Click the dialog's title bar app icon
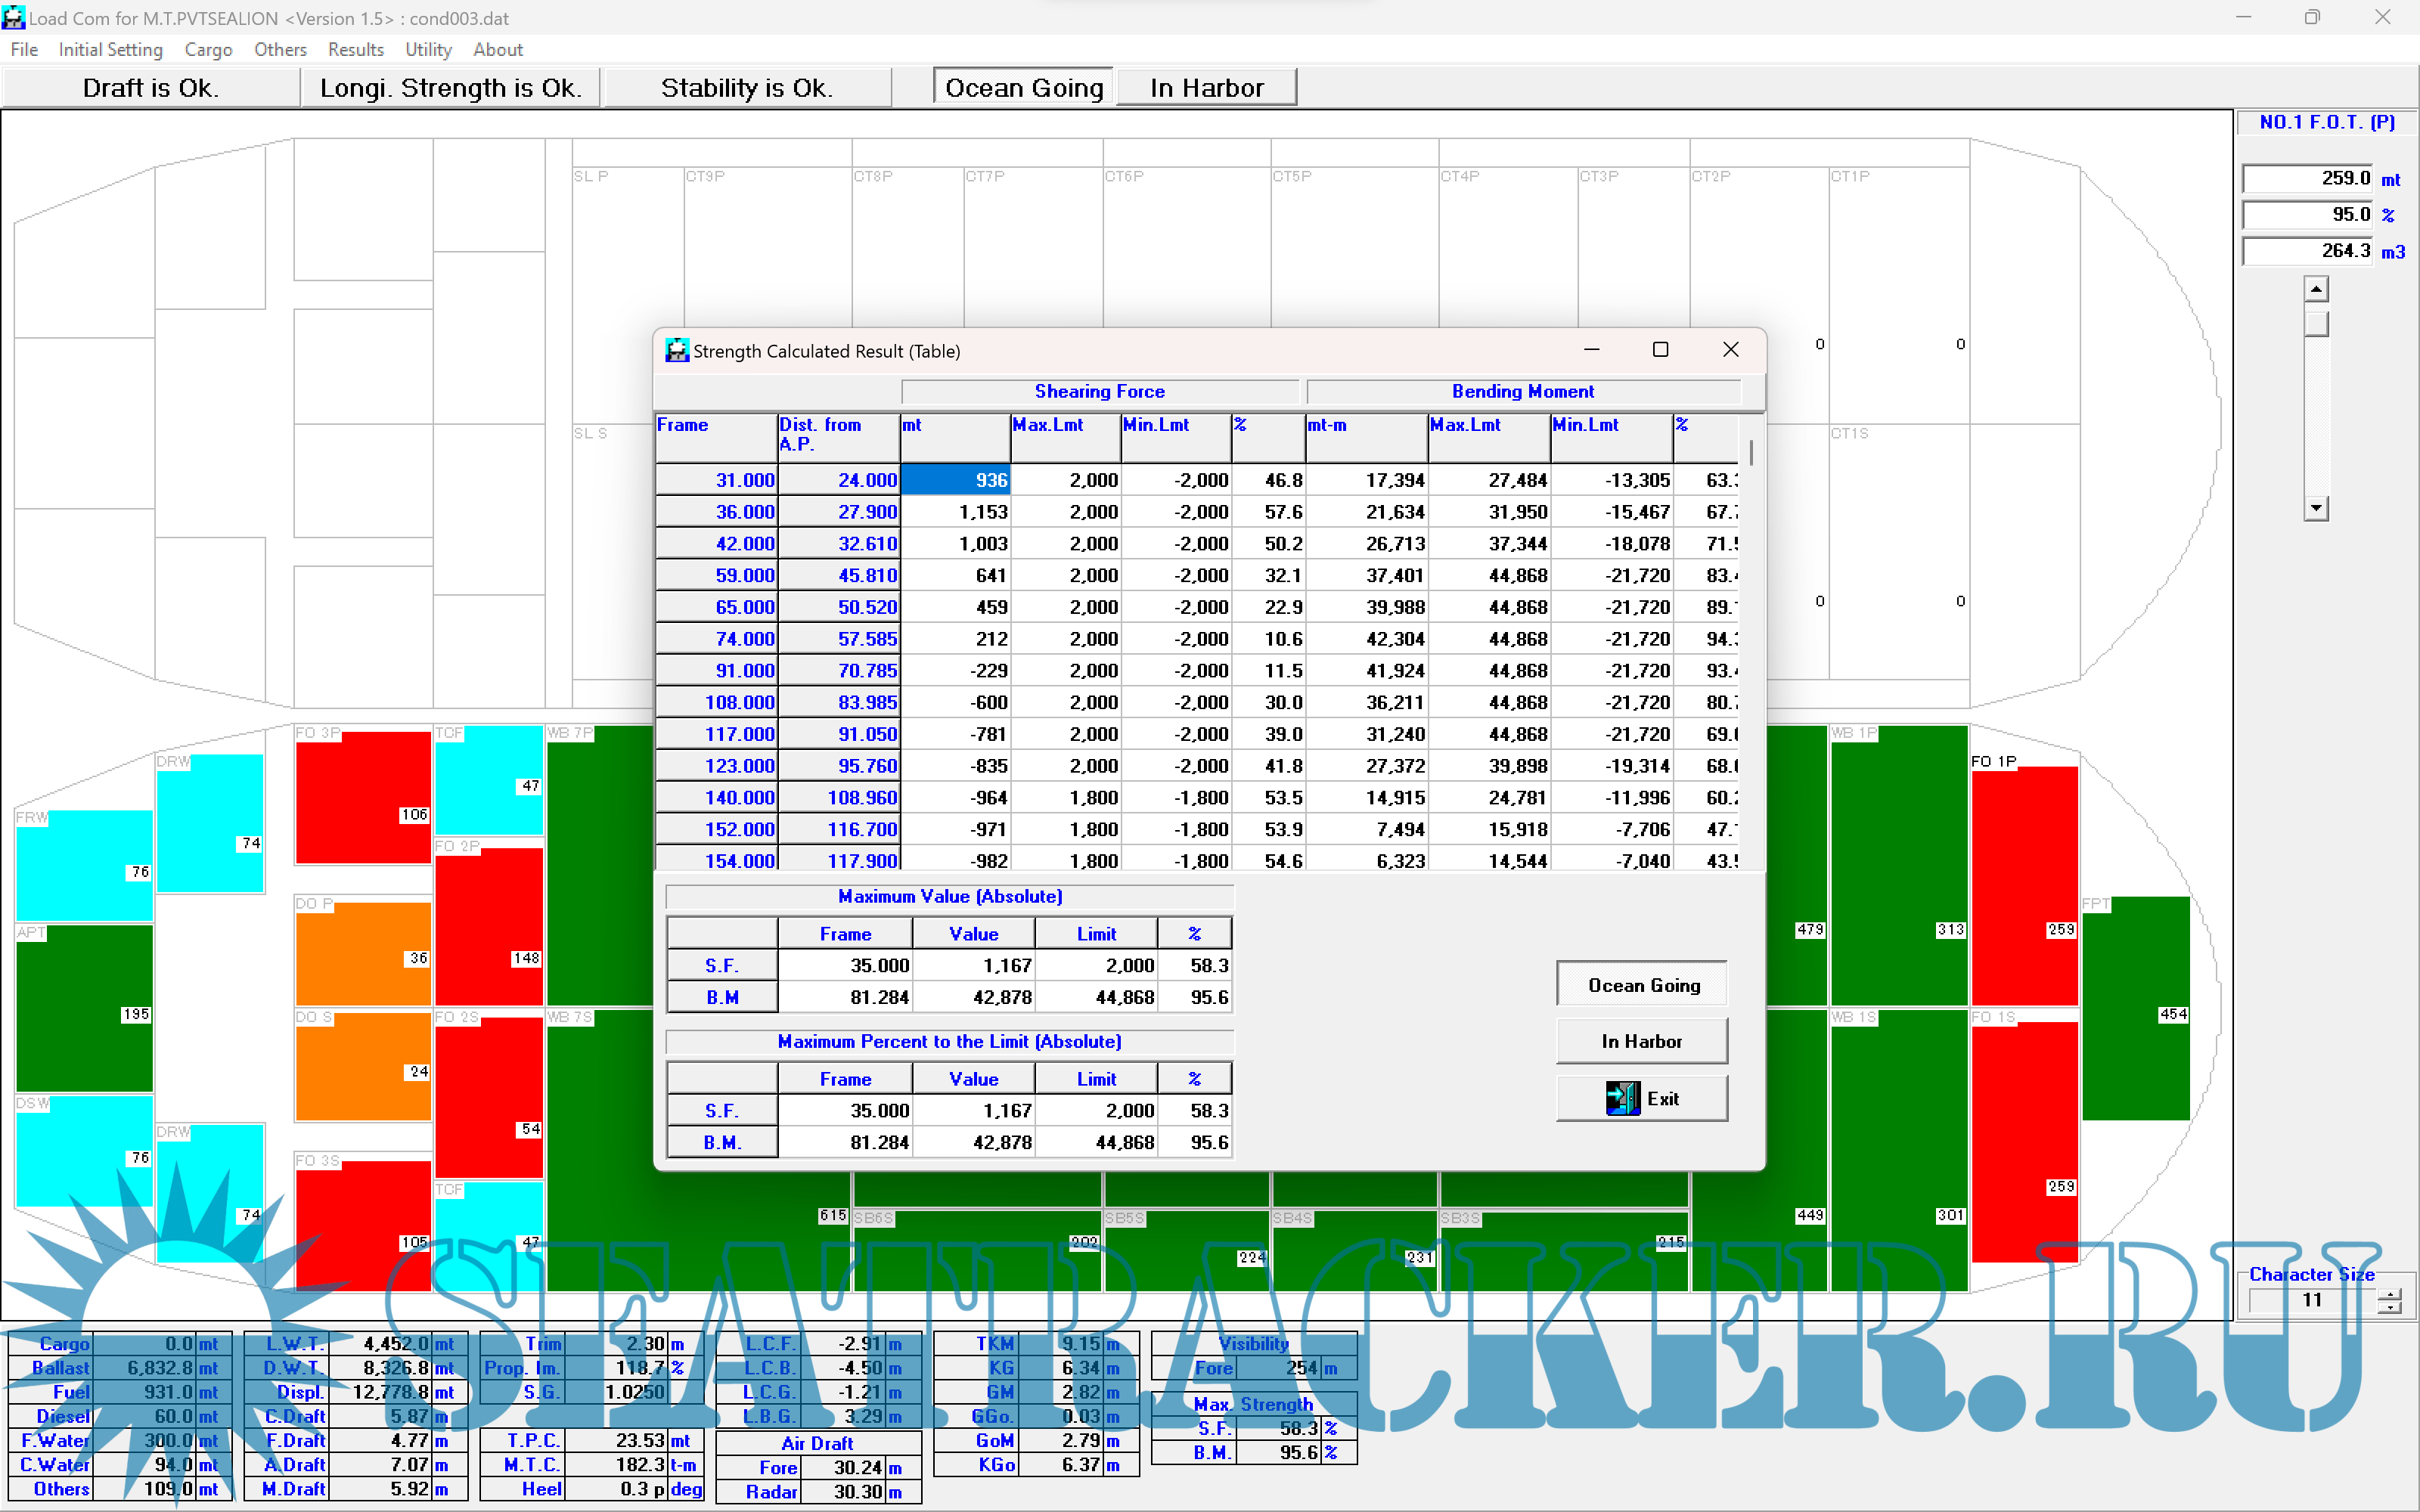2420x1512 pixels. [x=677, y=351]
